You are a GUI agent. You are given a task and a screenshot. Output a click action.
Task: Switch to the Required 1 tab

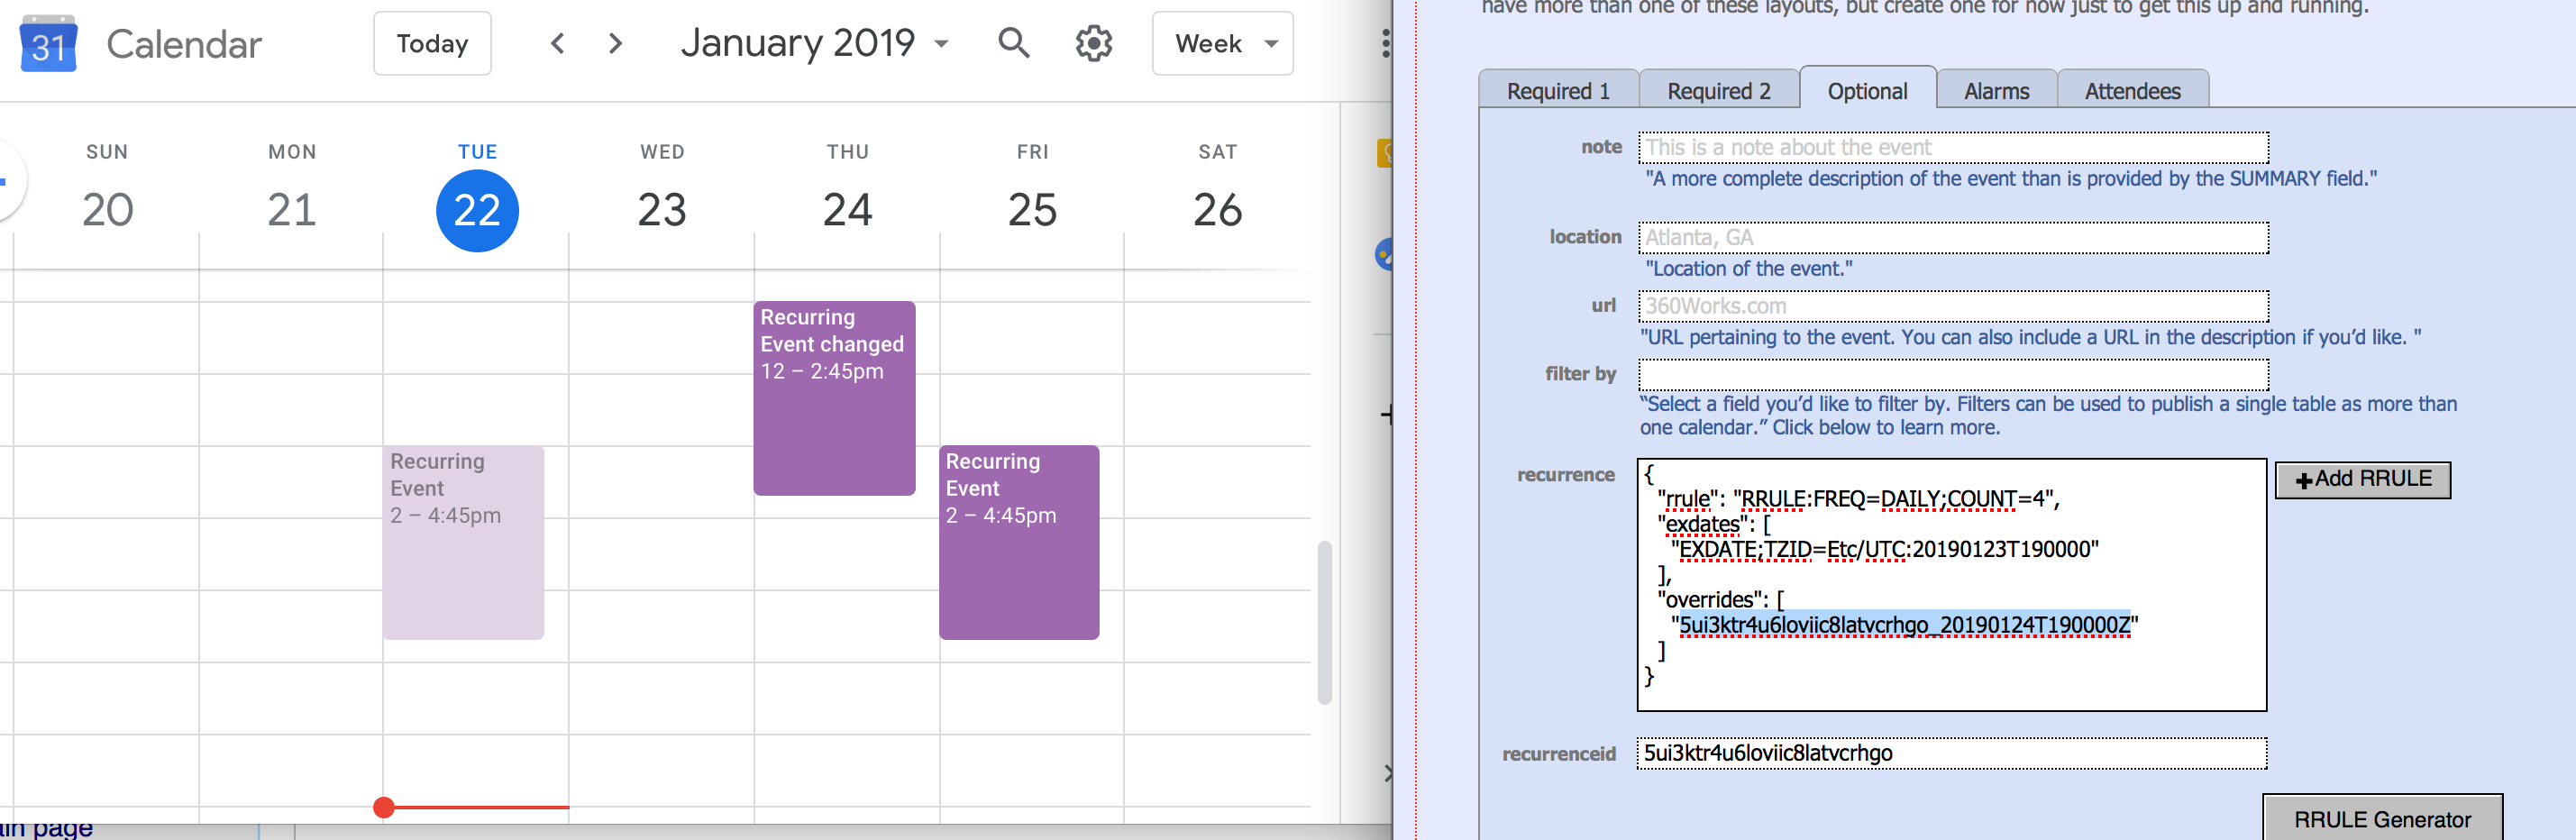coord(1558,90)
